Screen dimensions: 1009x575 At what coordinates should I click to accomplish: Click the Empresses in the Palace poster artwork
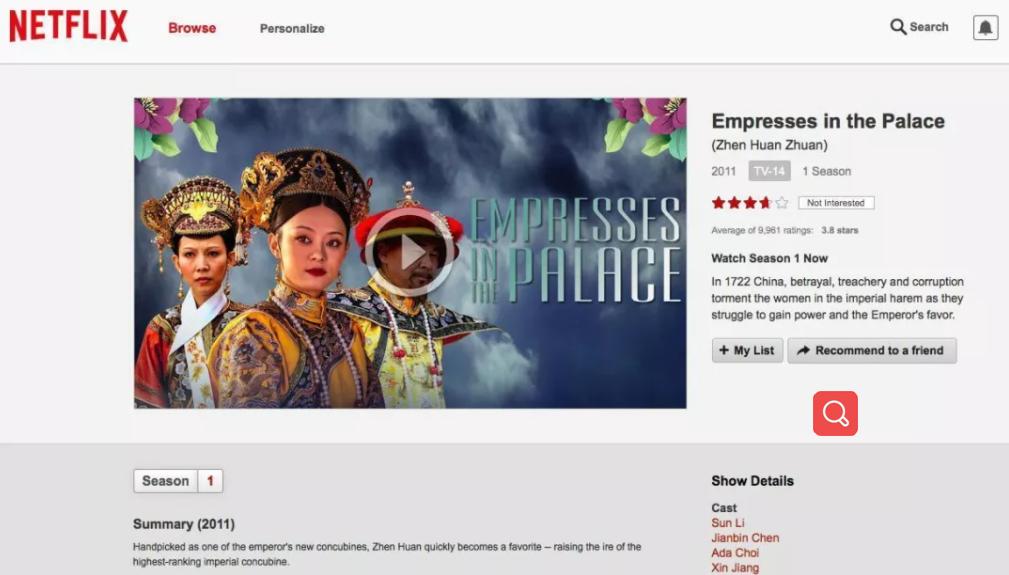[x=410, y=253]
